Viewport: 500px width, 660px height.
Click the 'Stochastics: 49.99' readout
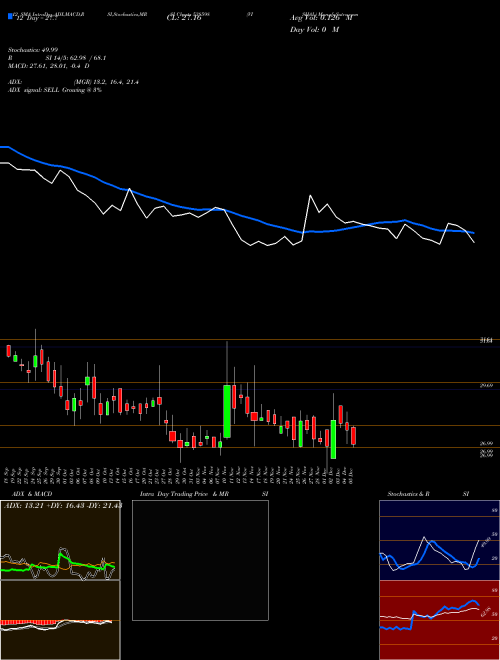tap(33, 50)
